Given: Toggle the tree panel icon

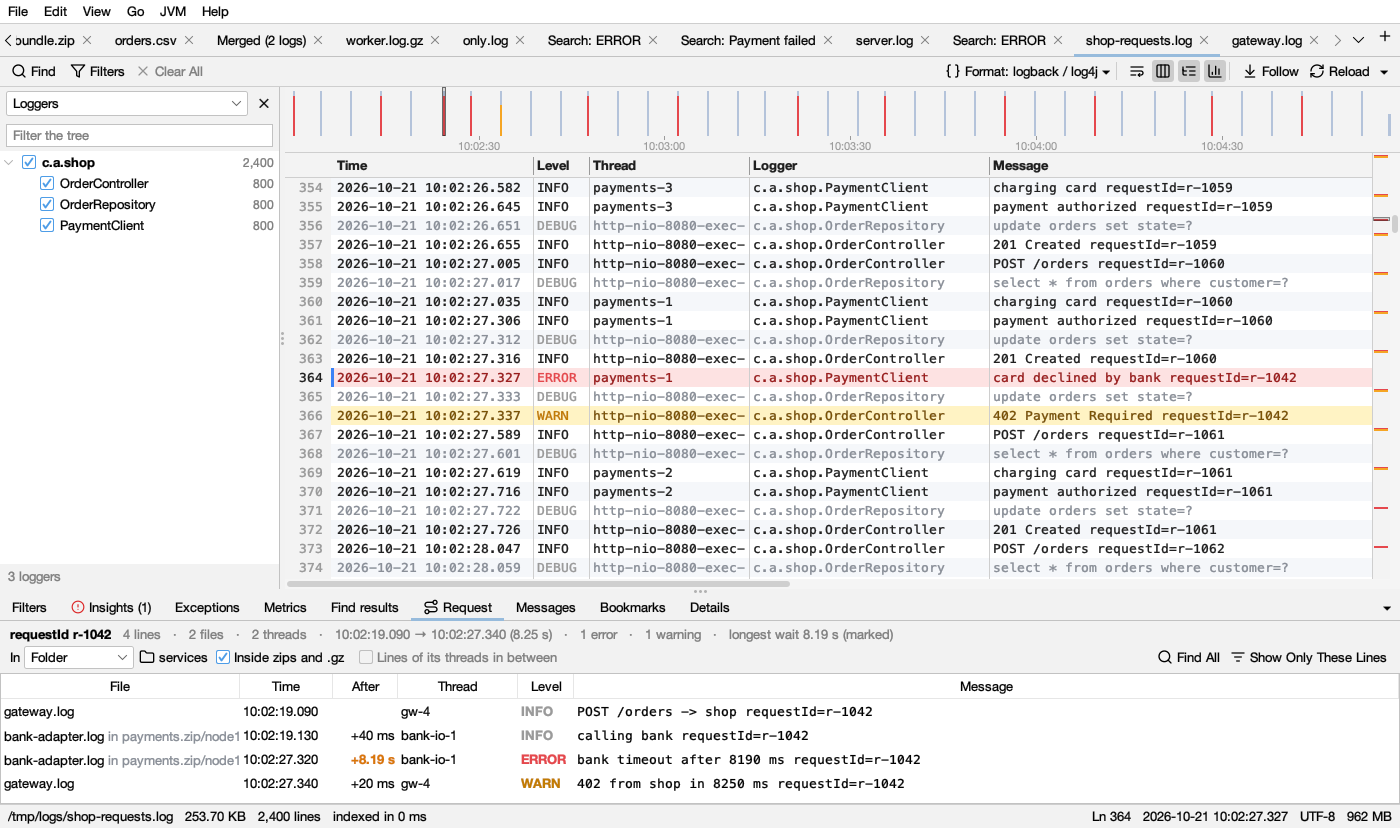Looking at the screenshot, I should point(1189,71).
